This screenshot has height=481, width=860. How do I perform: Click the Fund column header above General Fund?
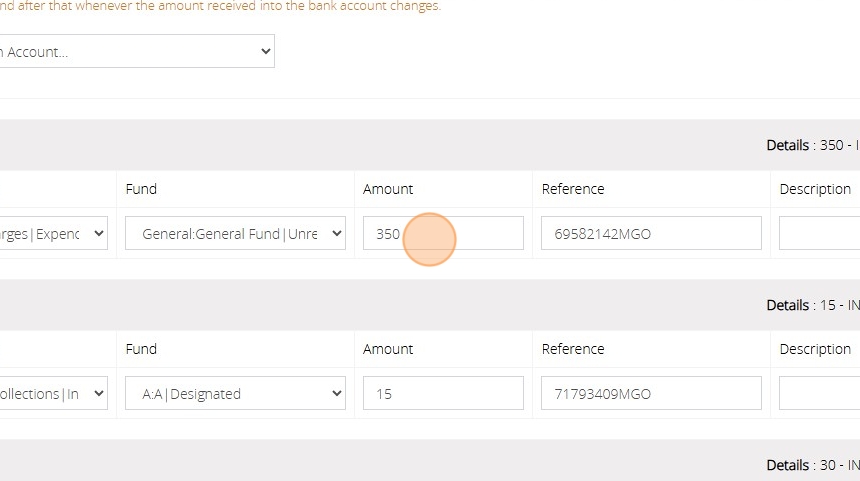[x=141, y=189]
